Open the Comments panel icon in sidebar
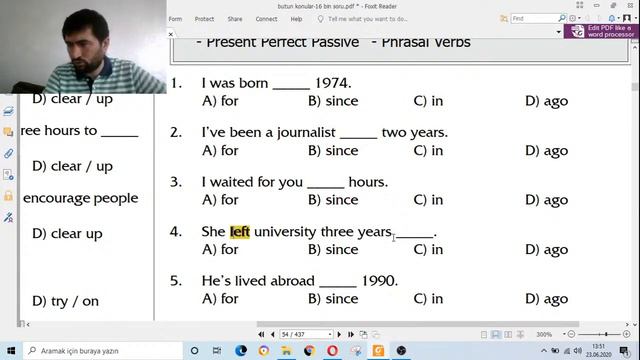 (x=8, y=132)
